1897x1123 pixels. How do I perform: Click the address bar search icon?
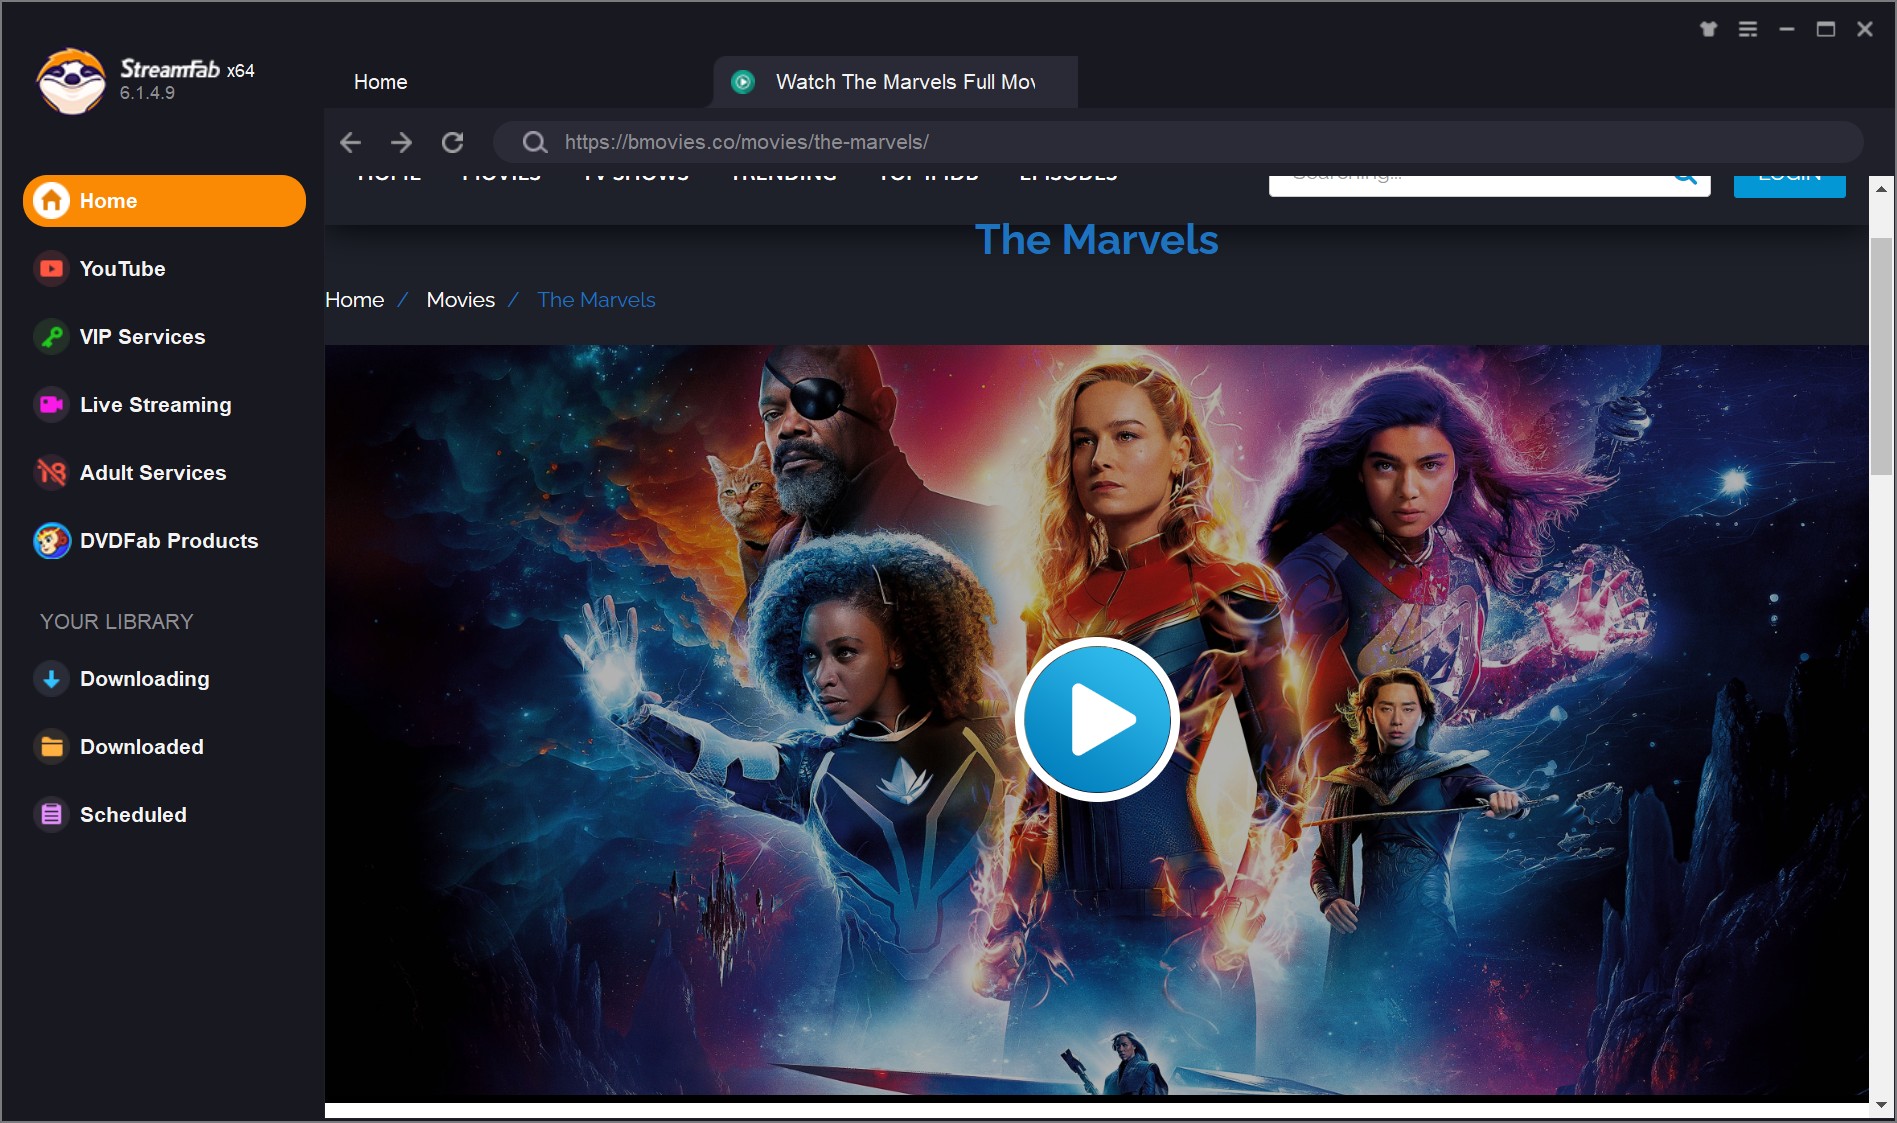tap(535, 142)
